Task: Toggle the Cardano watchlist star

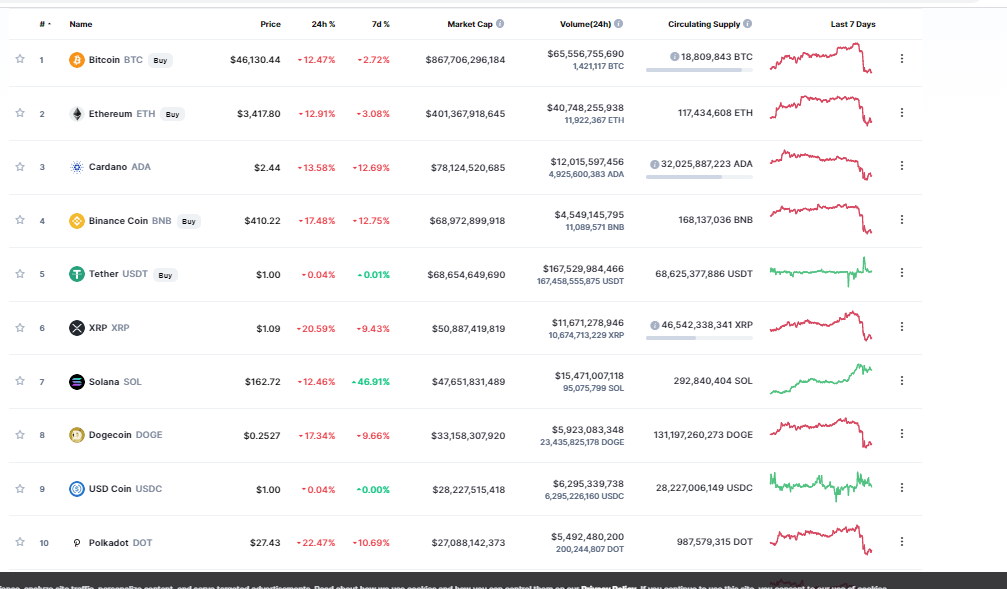Action: [x=20, y=167]
